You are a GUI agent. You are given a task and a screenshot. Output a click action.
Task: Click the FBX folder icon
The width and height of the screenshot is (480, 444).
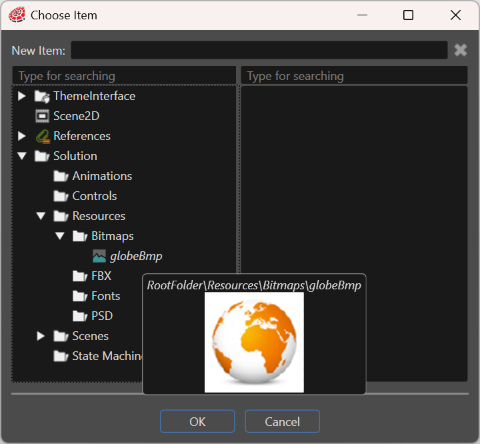tap(80, 276)
